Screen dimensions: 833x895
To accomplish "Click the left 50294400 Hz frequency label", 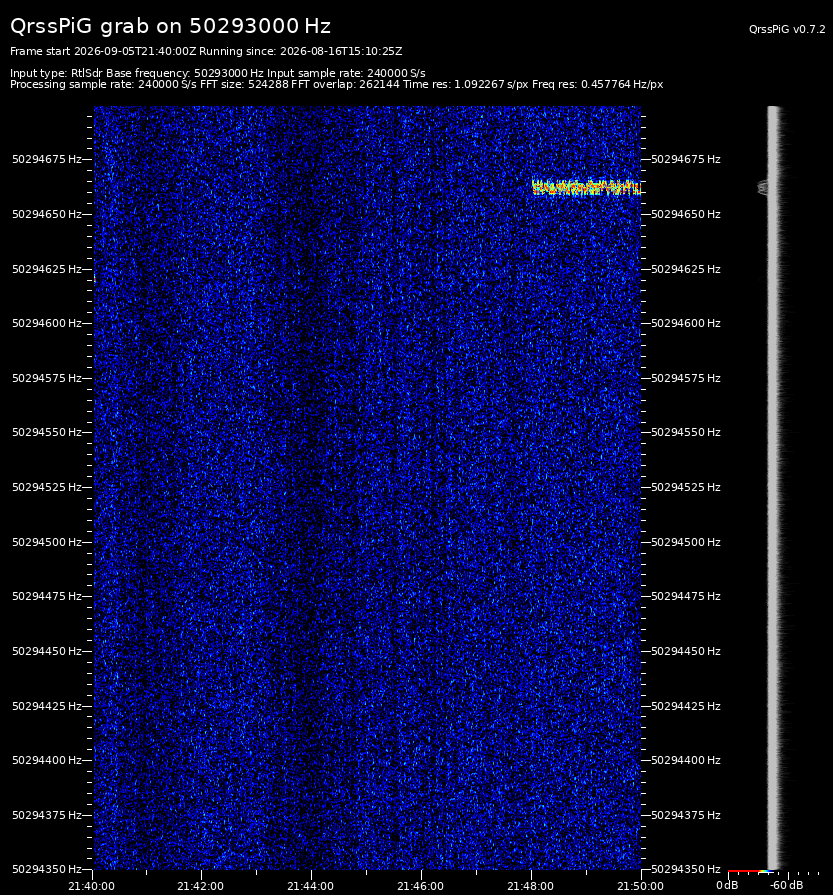I will [47, 760].
